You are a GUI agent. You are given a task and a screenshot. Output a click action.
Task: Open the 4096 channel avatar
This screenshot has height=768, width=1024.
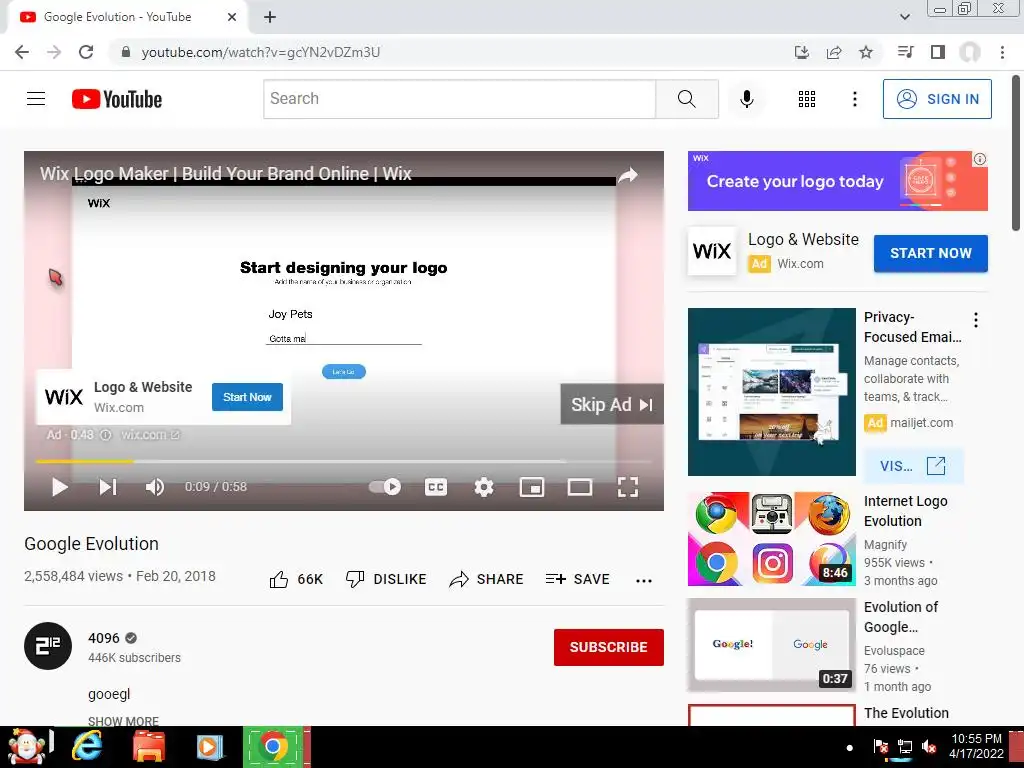click(x=48, y=646)
